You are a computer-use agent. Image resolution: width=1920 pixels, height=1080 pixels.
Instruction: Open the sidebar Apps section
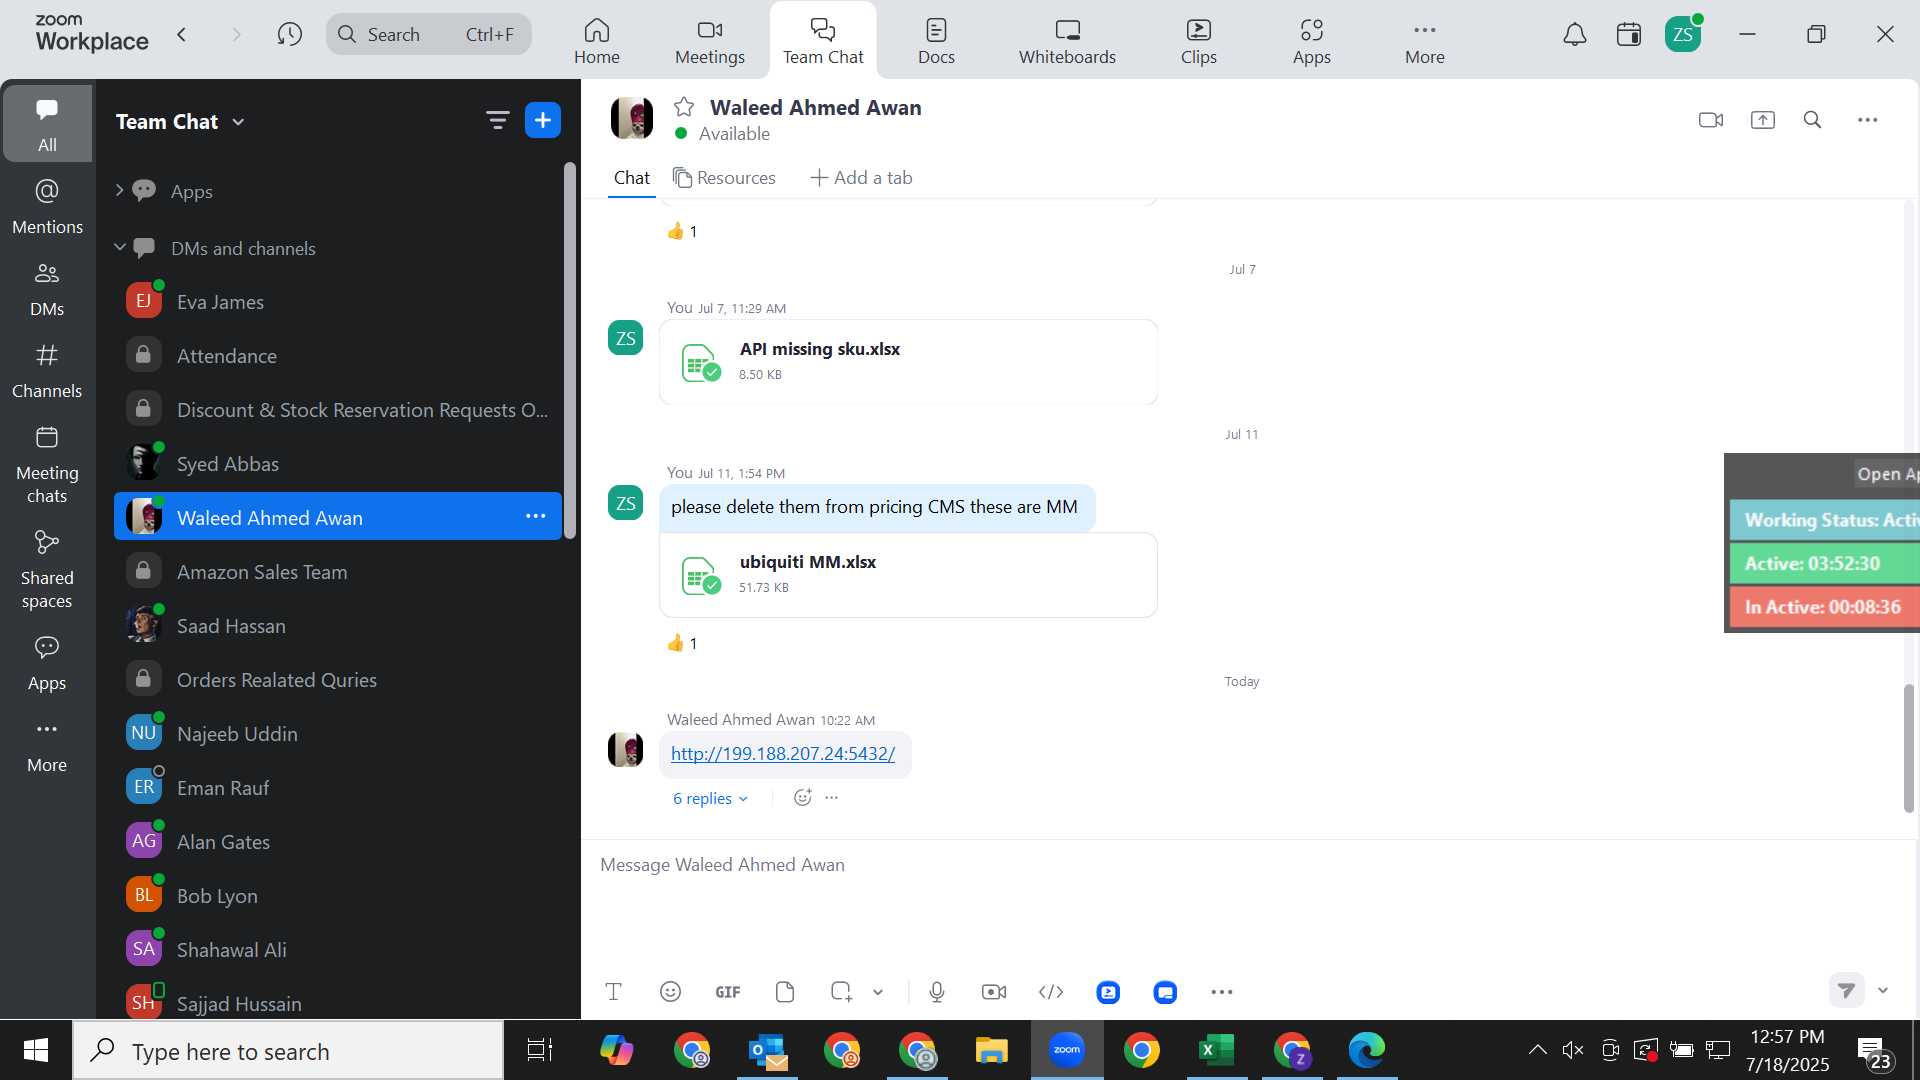coord(47,663)
